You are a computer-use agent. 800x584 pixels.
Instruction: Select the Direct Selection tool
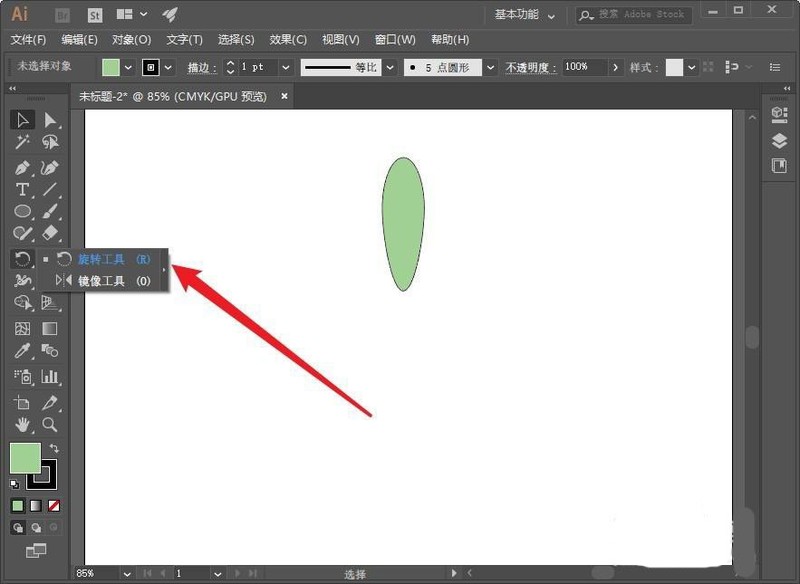click(x=50, y=121)
